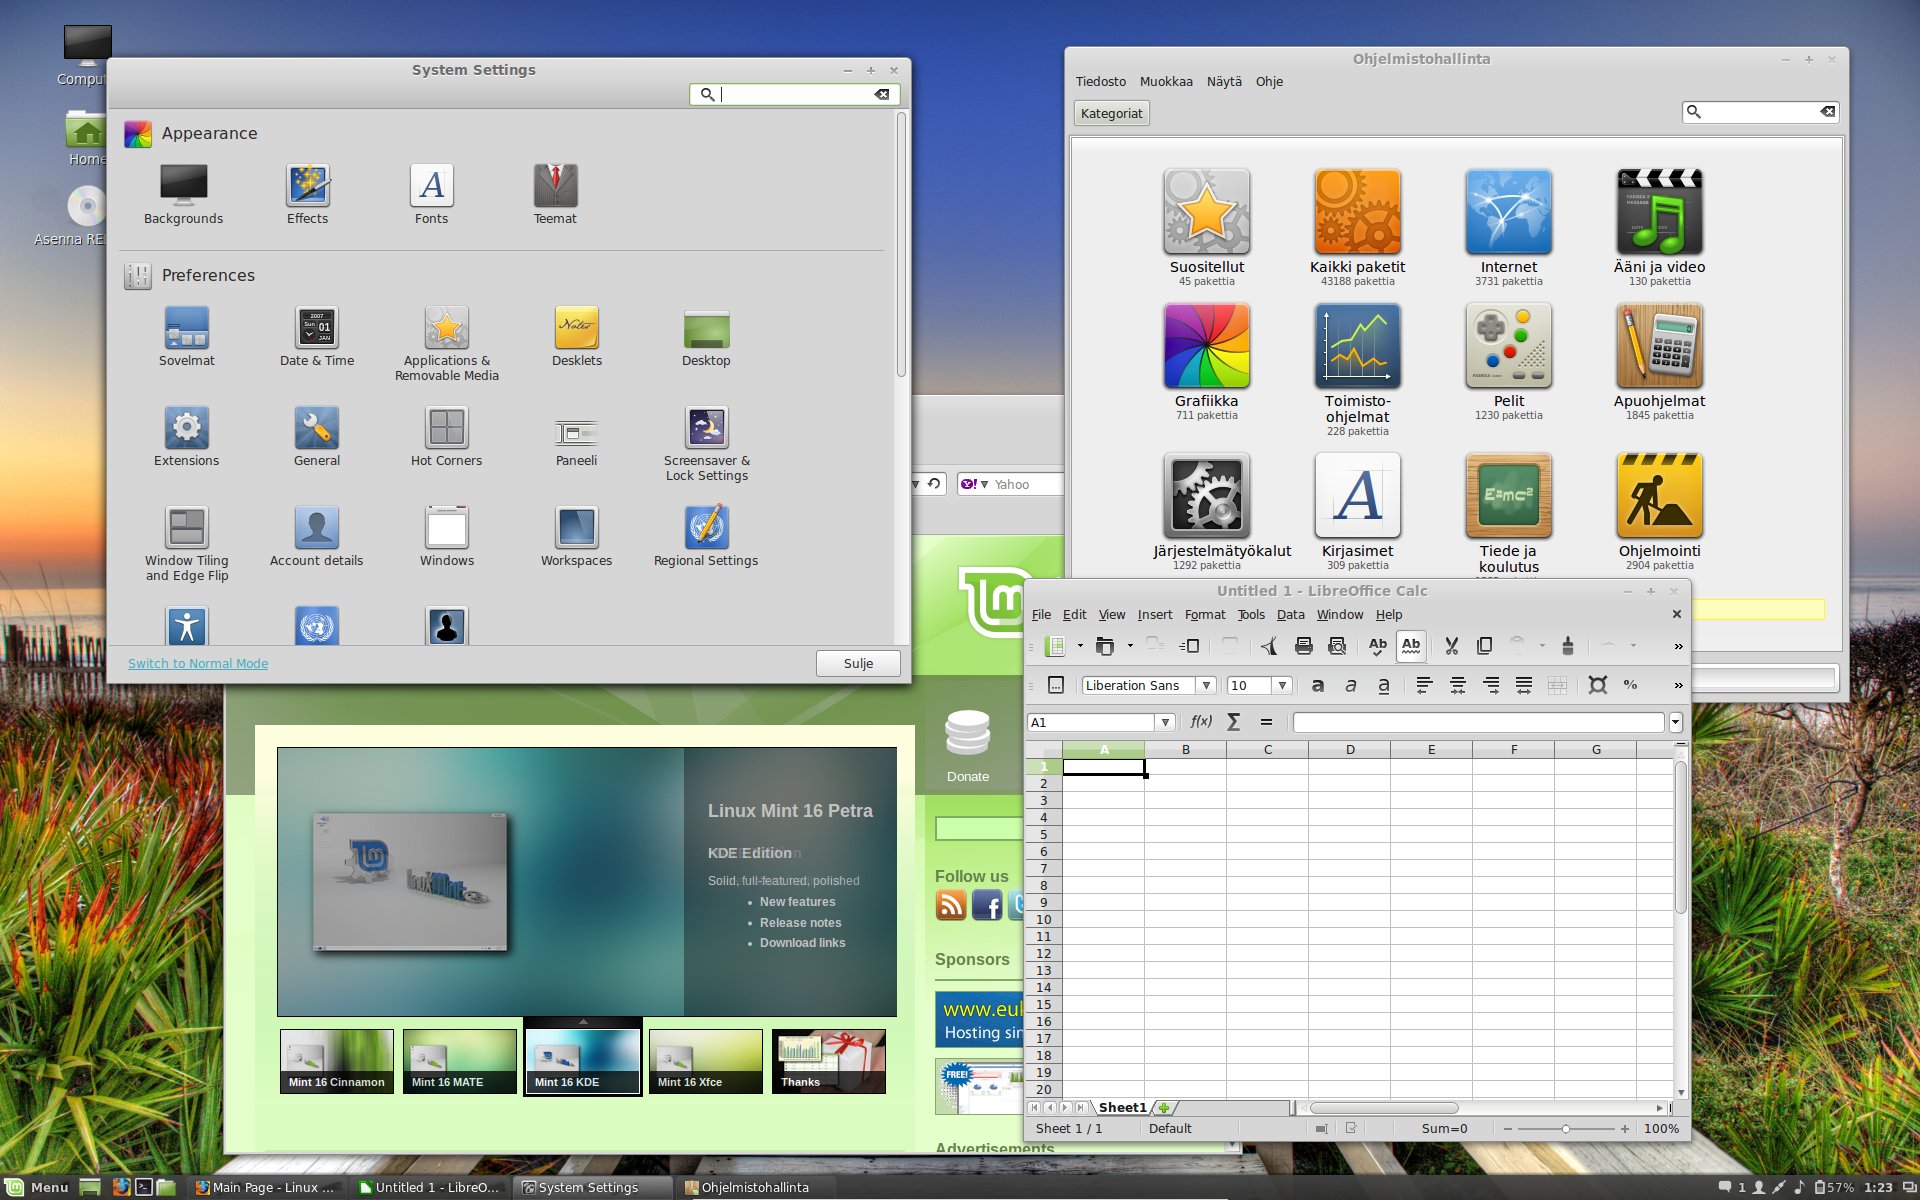Toggle center horizontally in Calc

click(1458, 685)
